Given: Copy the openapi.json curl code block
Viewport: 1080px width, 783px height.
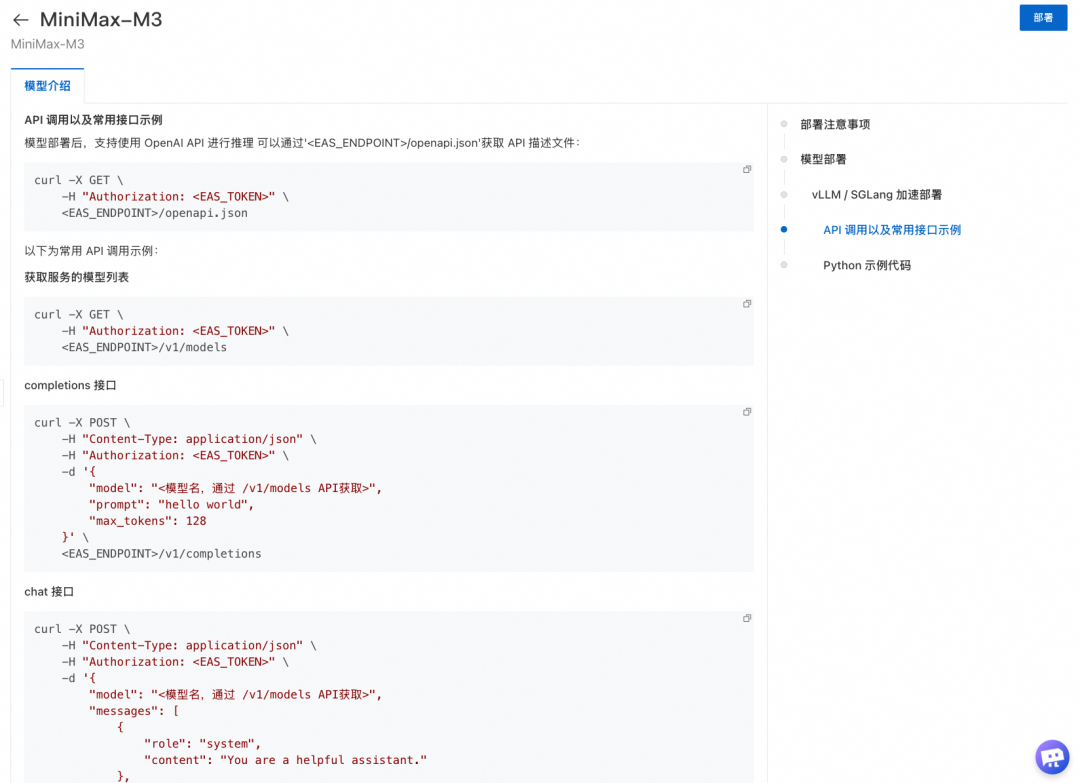Looking at the screenshot, I should point(747,169).
